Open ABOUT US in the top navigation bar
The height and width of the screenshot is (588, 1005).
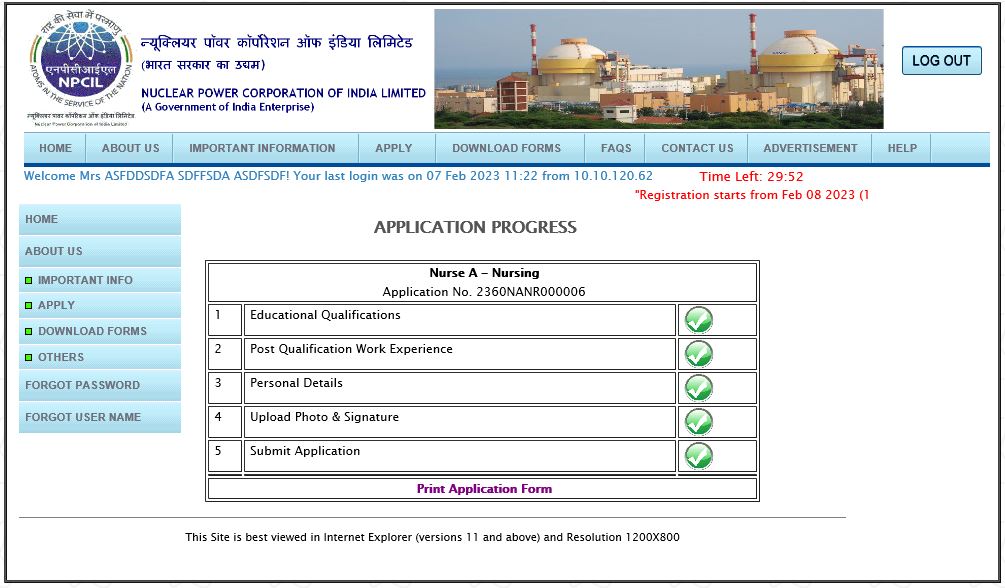[x=130, y=148]
